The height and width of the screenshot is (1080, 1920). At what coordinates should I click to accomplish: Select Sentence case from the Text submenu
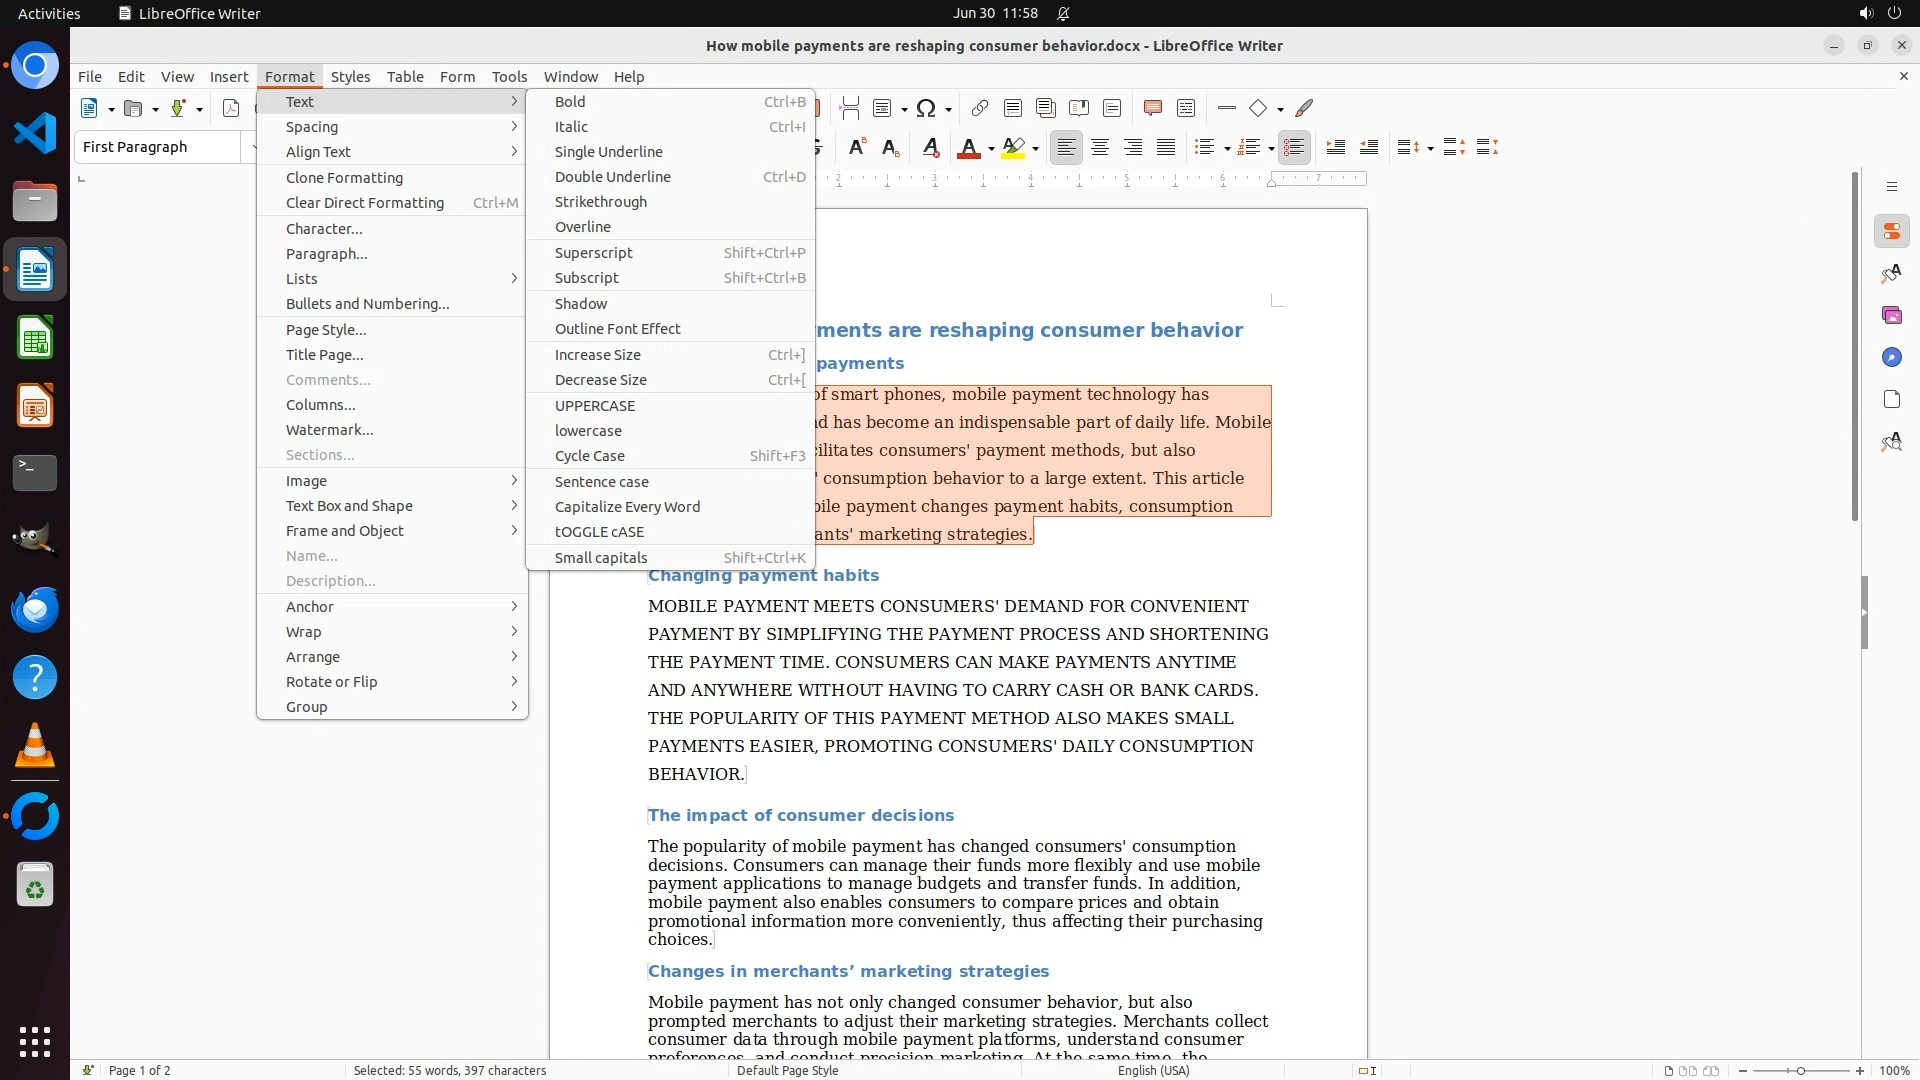[x=601, y=482]
